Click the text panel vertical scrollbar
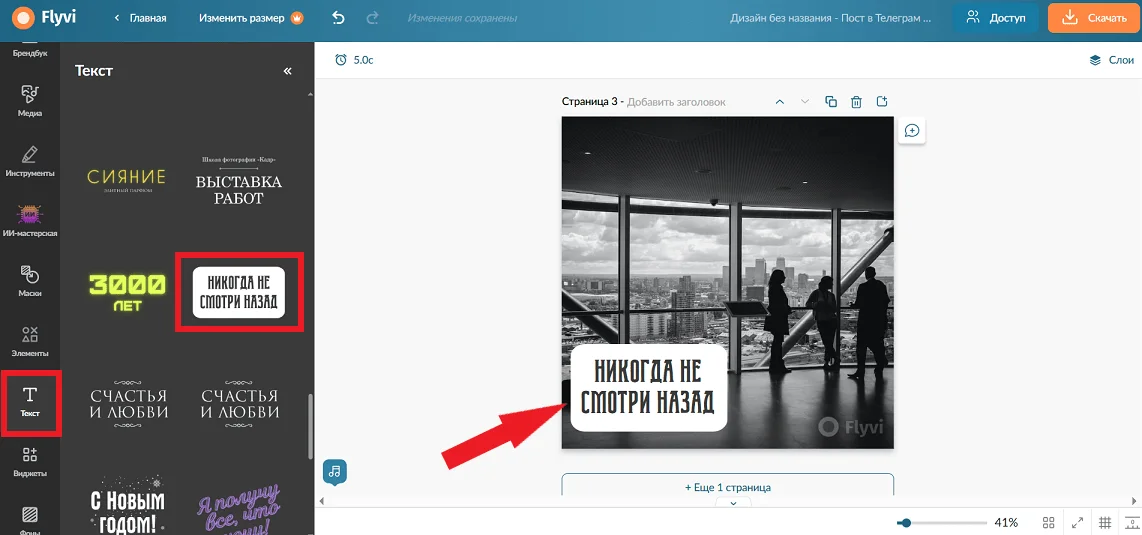This screenshot has height=535, width=1142. point(311,427)
